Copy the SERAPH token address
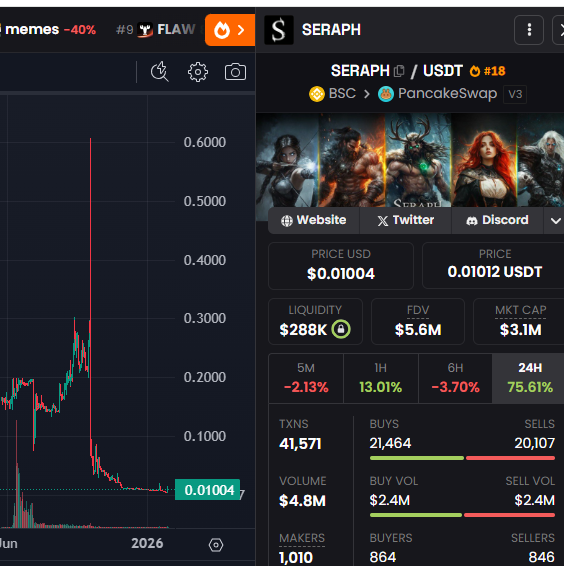Image resolution: width=564 pixels, height=566 pixels. coord(399,71)
